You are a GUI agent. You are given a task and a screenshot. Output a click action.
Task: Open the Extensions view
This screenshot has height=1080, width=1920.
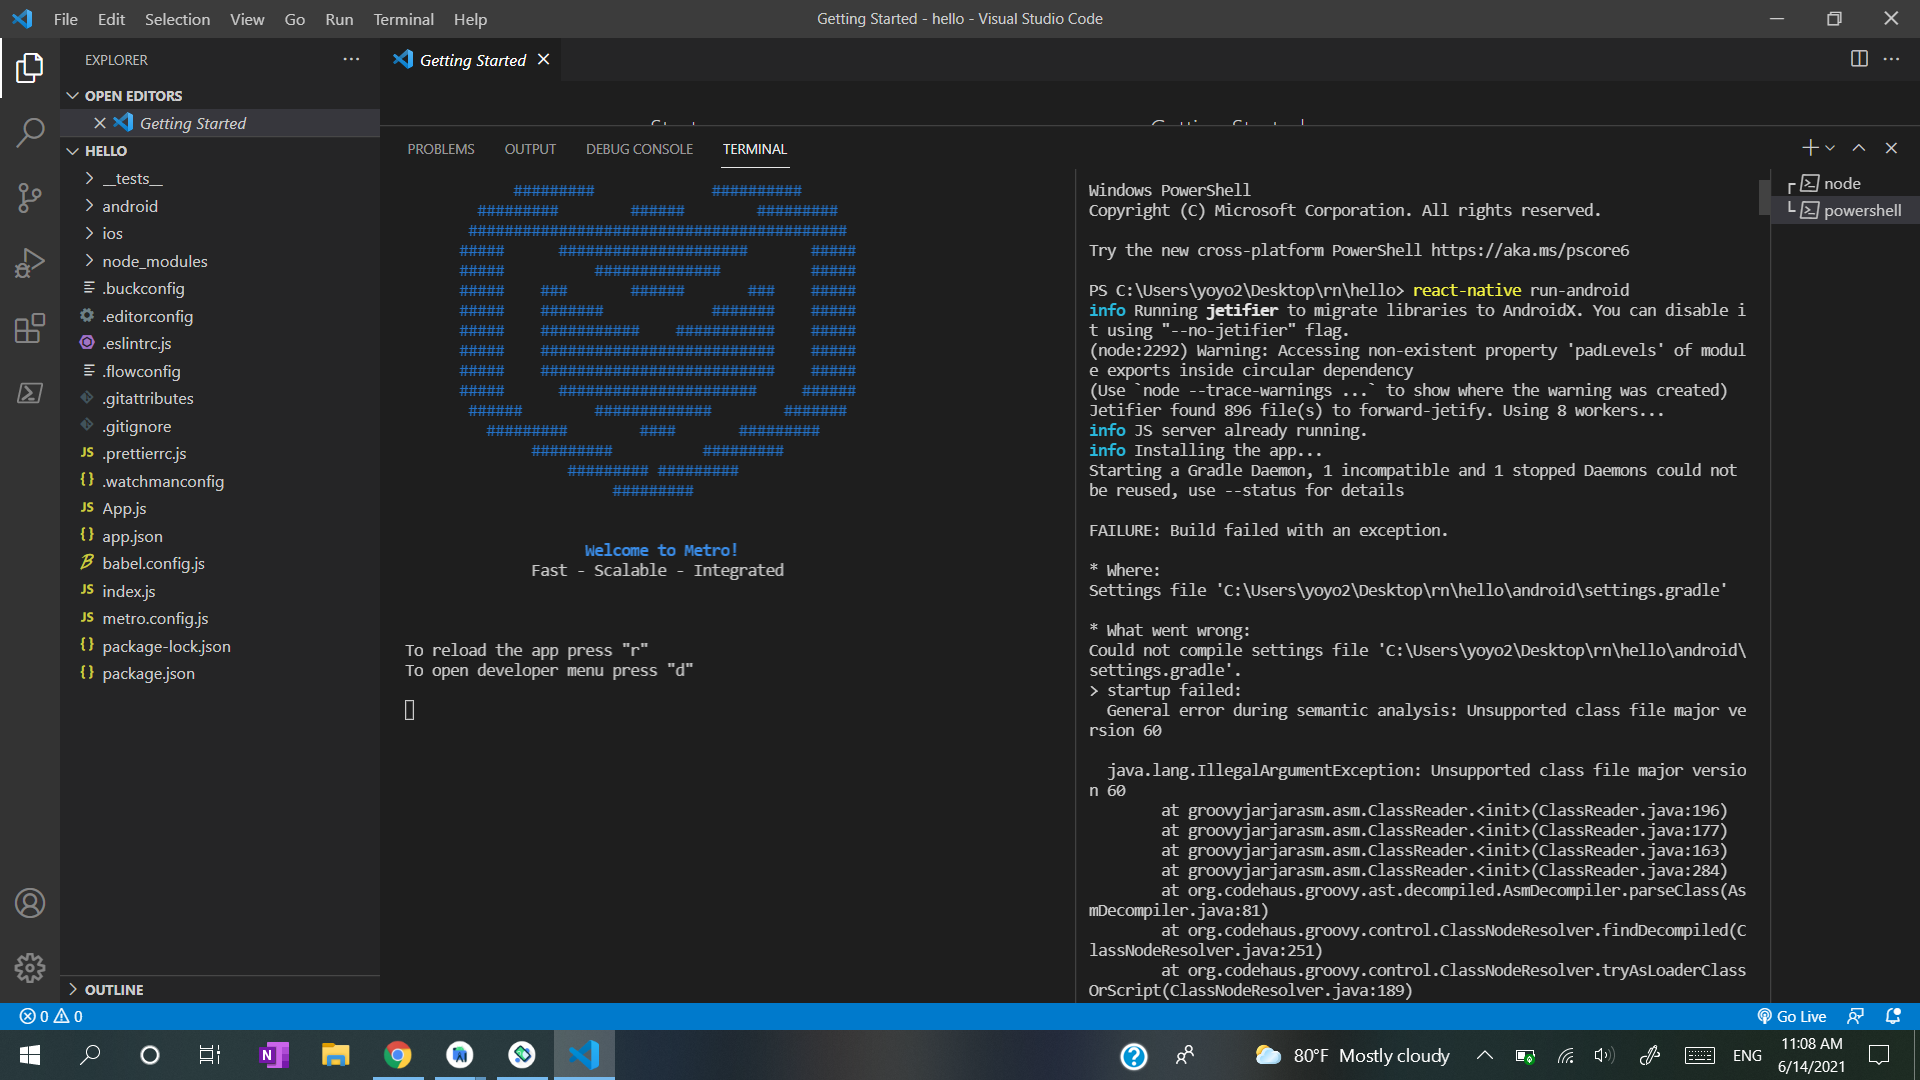click(x=30, y=328)
